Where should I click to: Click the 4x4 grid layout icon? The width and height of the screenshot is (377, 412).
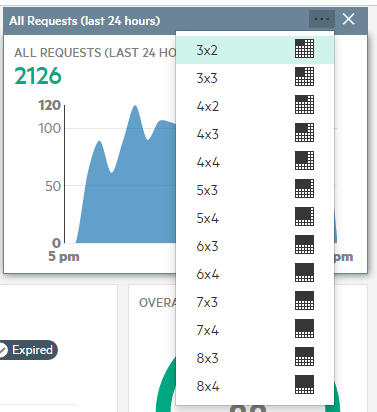(x=304, y=161)
